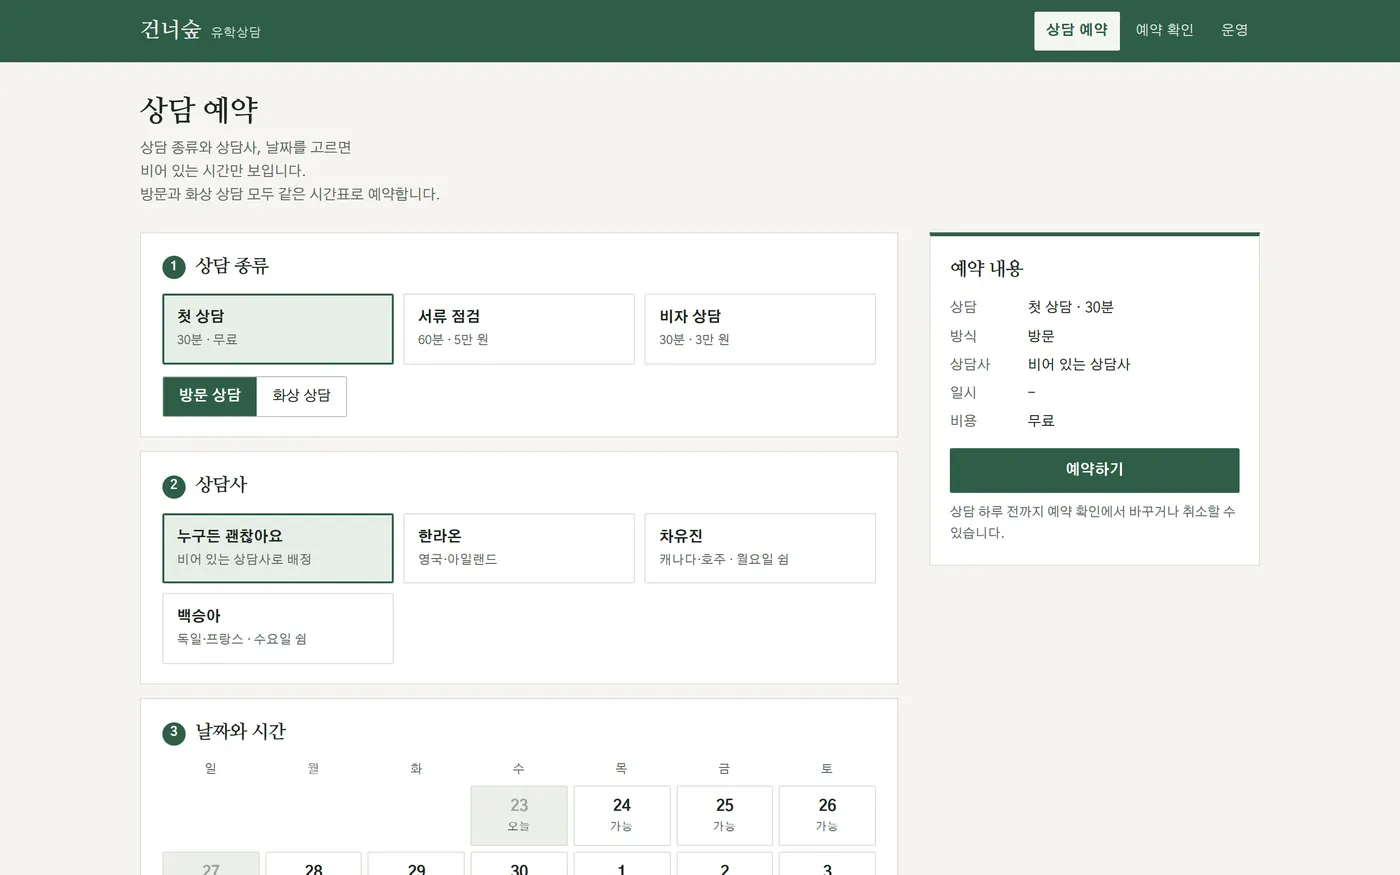Image resolution: width=1400 pixels, height=875 pixels.
Task: Choose counselor 차유진
Action: [x=760, y=548]
